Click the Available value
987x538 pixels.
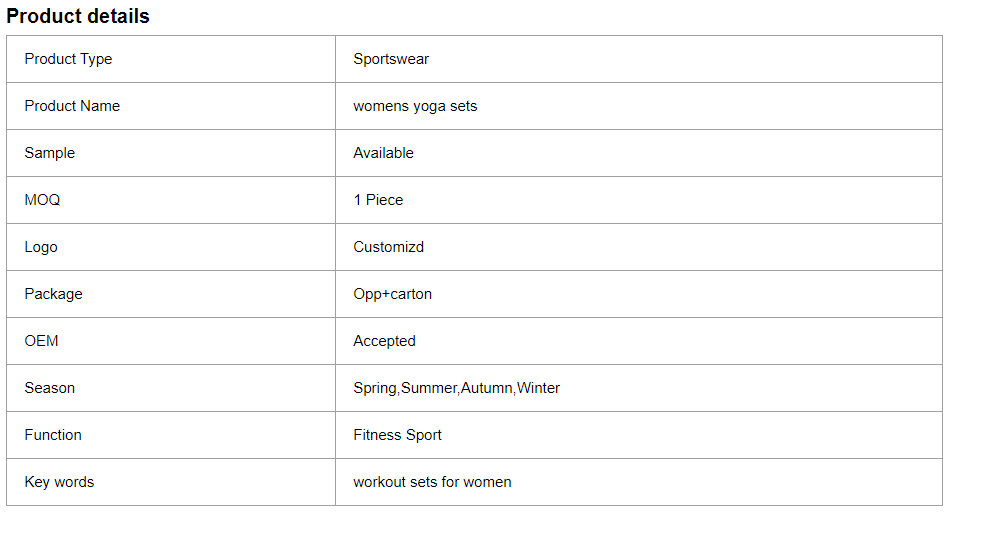coord(383,153)
